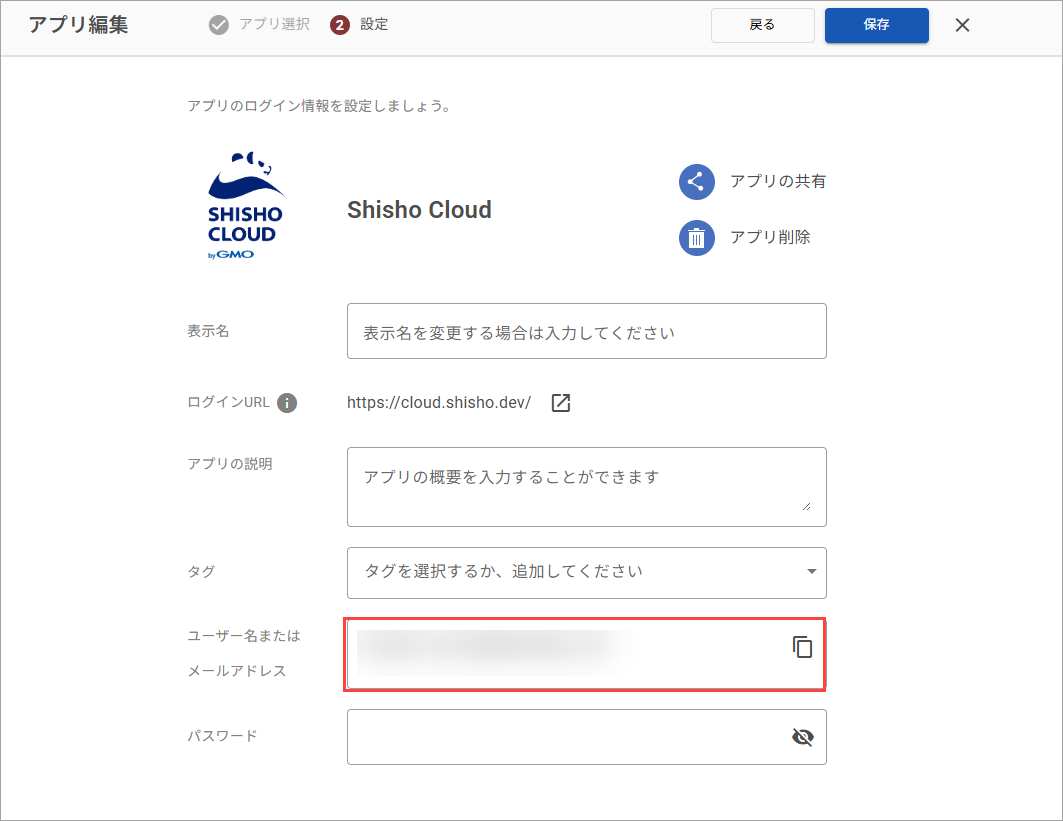Click the info icon beside ログインURL
The height and width of the screenshot is (821, 1063).
287,403
